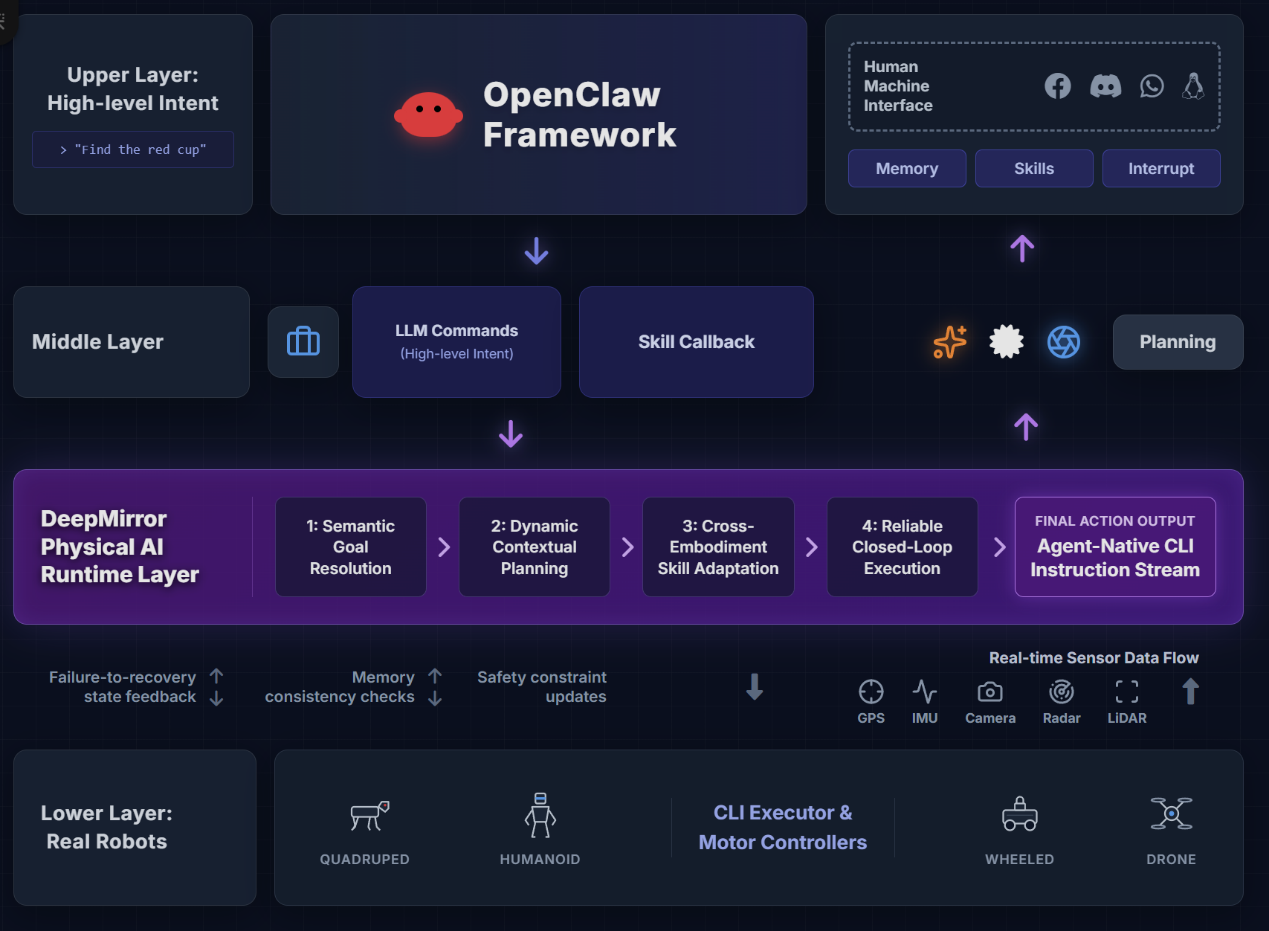Click the "Find the red cup" prompt field
This screenshot has width=1269, height=931.
[x=133, y=150]
